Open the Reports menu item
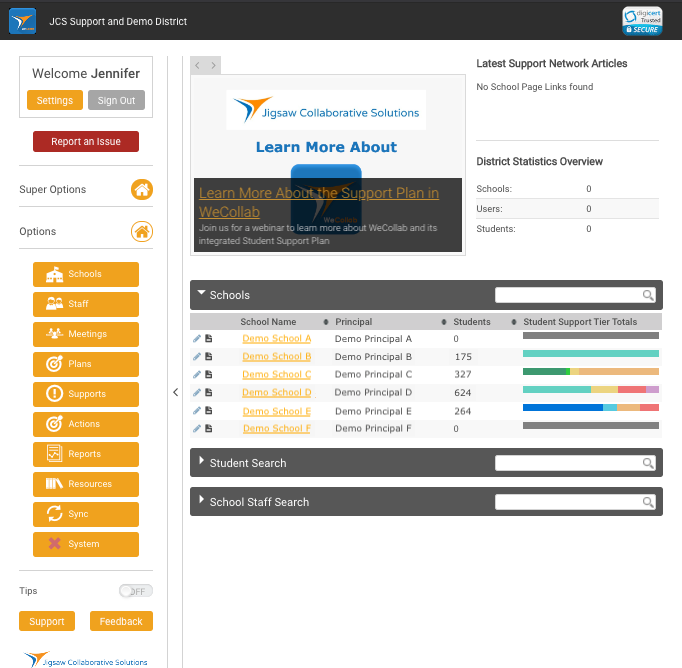The image size is (682, 668). click(86, 454)
